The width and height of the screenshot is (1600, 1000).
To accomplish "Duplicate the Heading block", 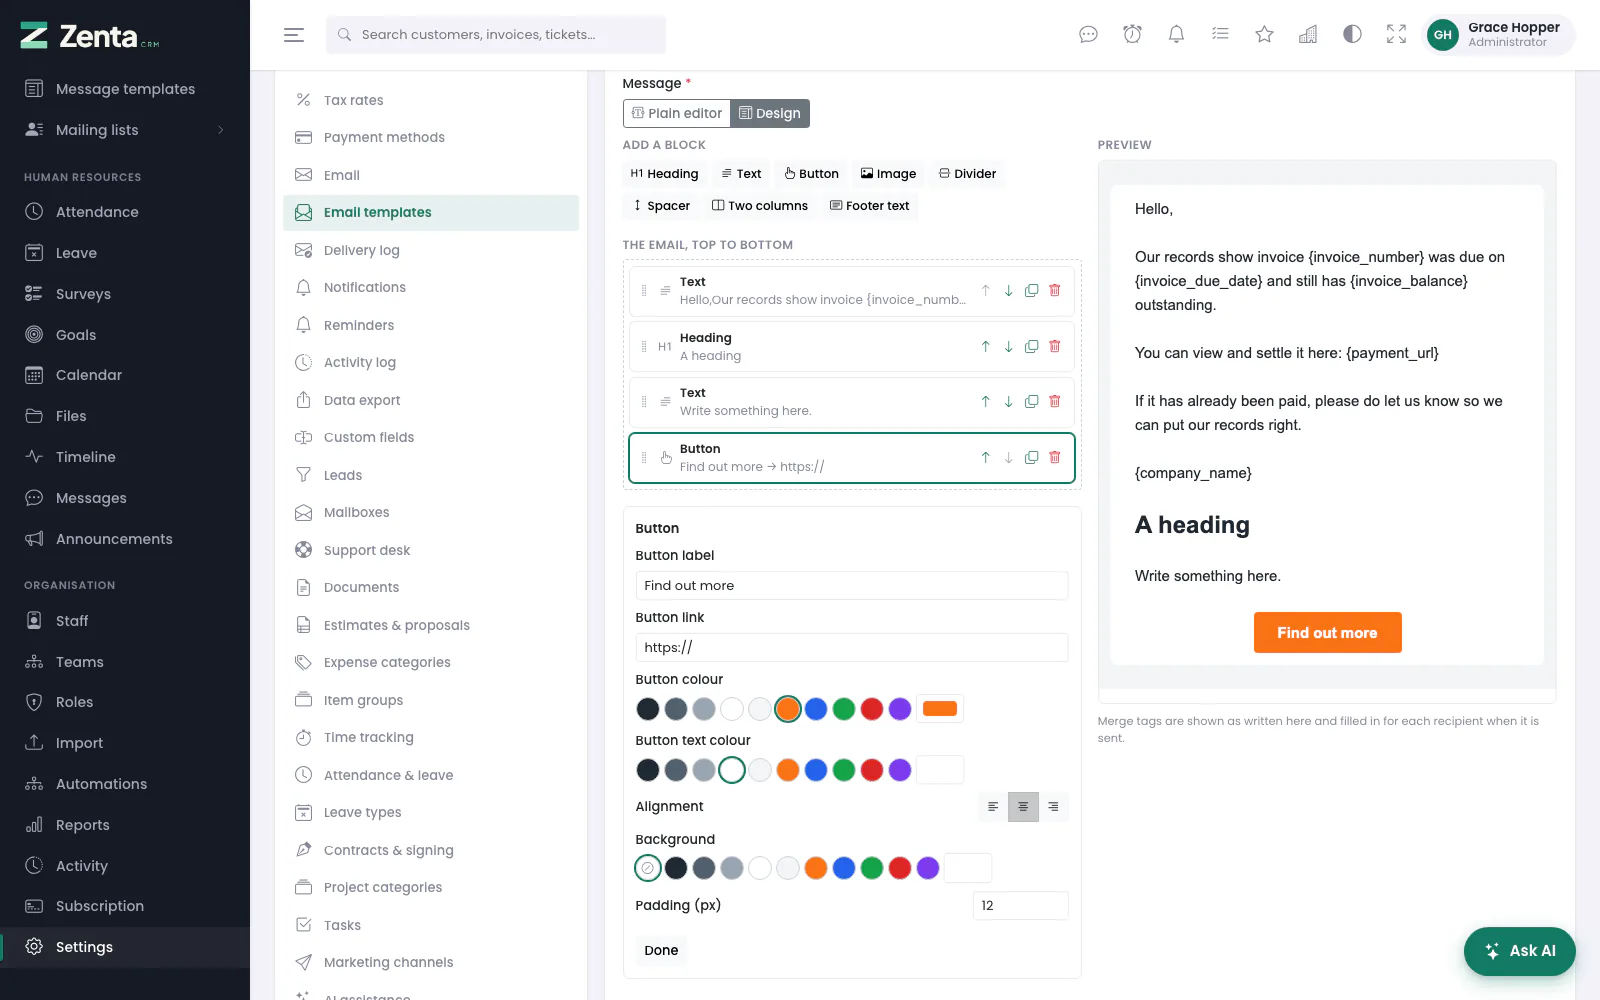I will click(1031, 346).
